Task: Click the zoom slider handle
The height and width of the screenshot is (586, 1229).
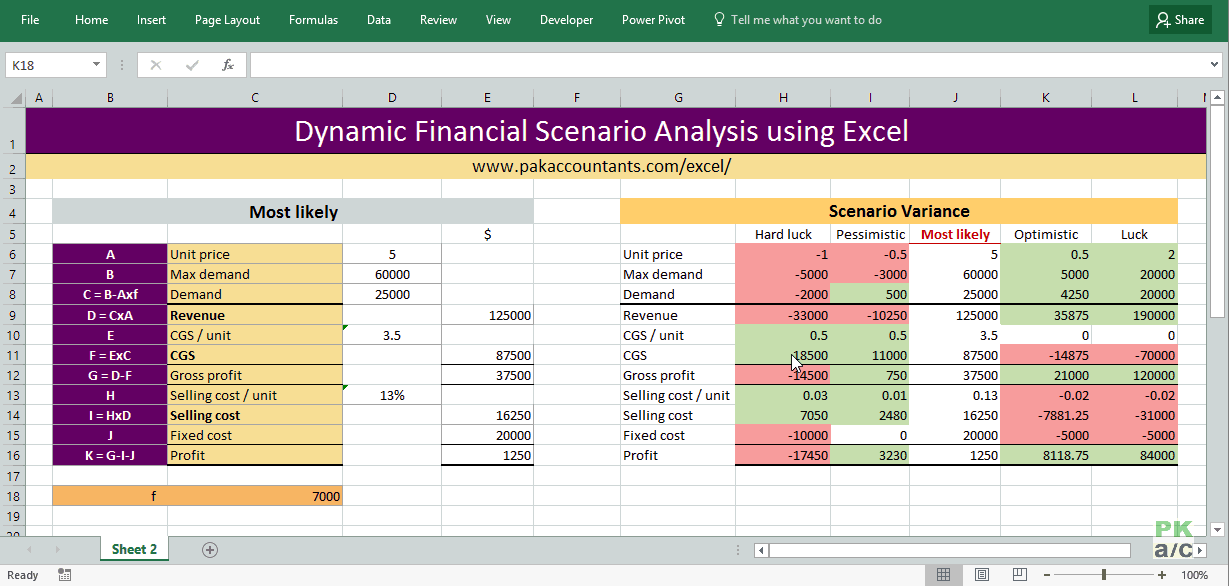Action: pos(1104,575)
